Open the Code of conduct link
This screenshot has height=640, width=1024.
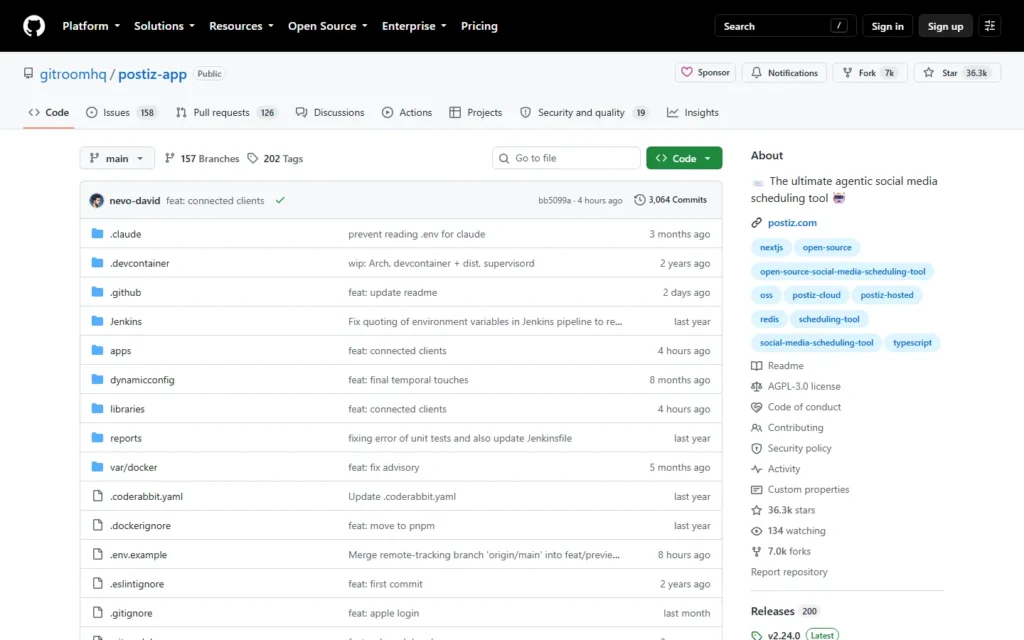click(804, 407)
